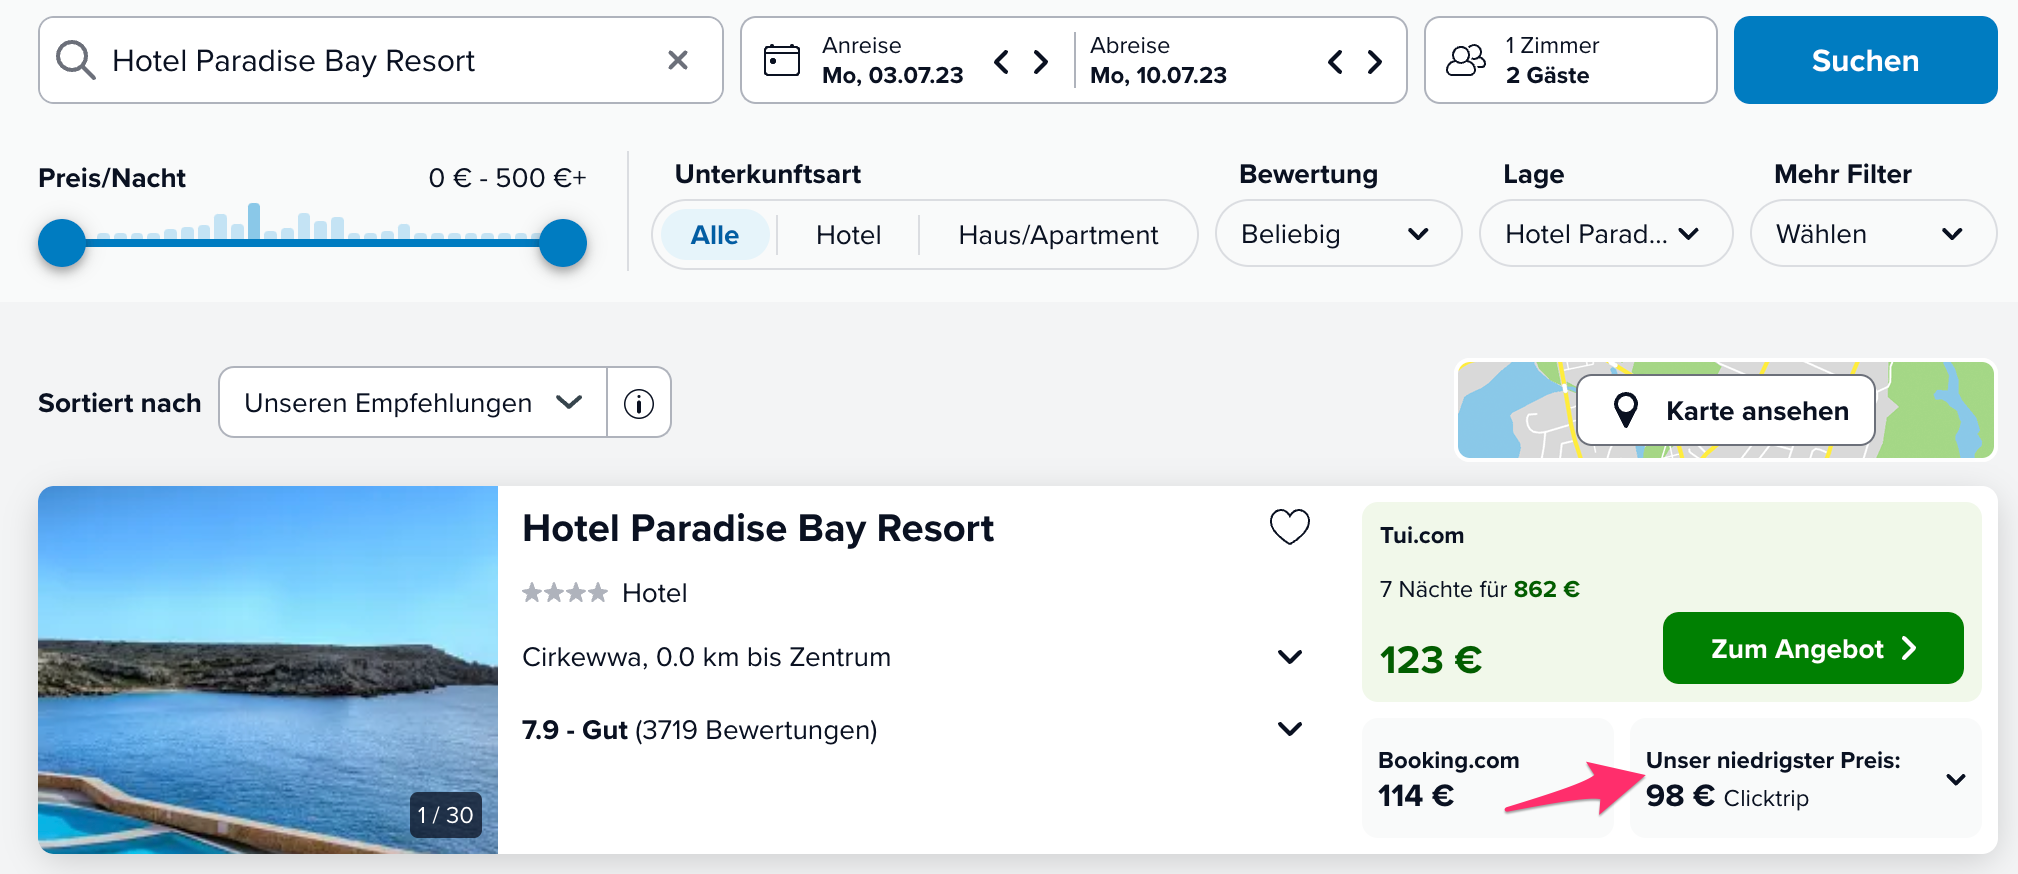This screenshot has height=874, width=2018.
Task: Click the maximum price slider handle
Action: 563,243
